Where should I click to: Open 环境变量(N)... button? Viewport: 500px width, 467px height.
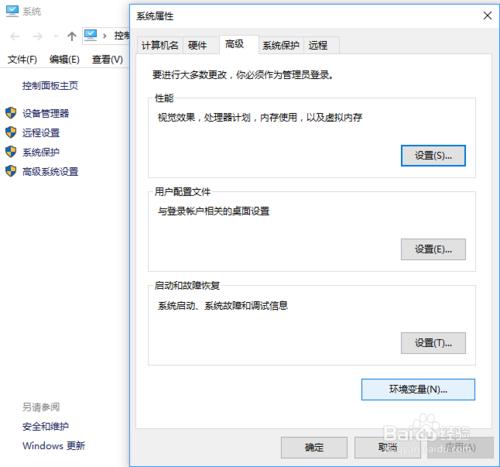tap(418, 389)
